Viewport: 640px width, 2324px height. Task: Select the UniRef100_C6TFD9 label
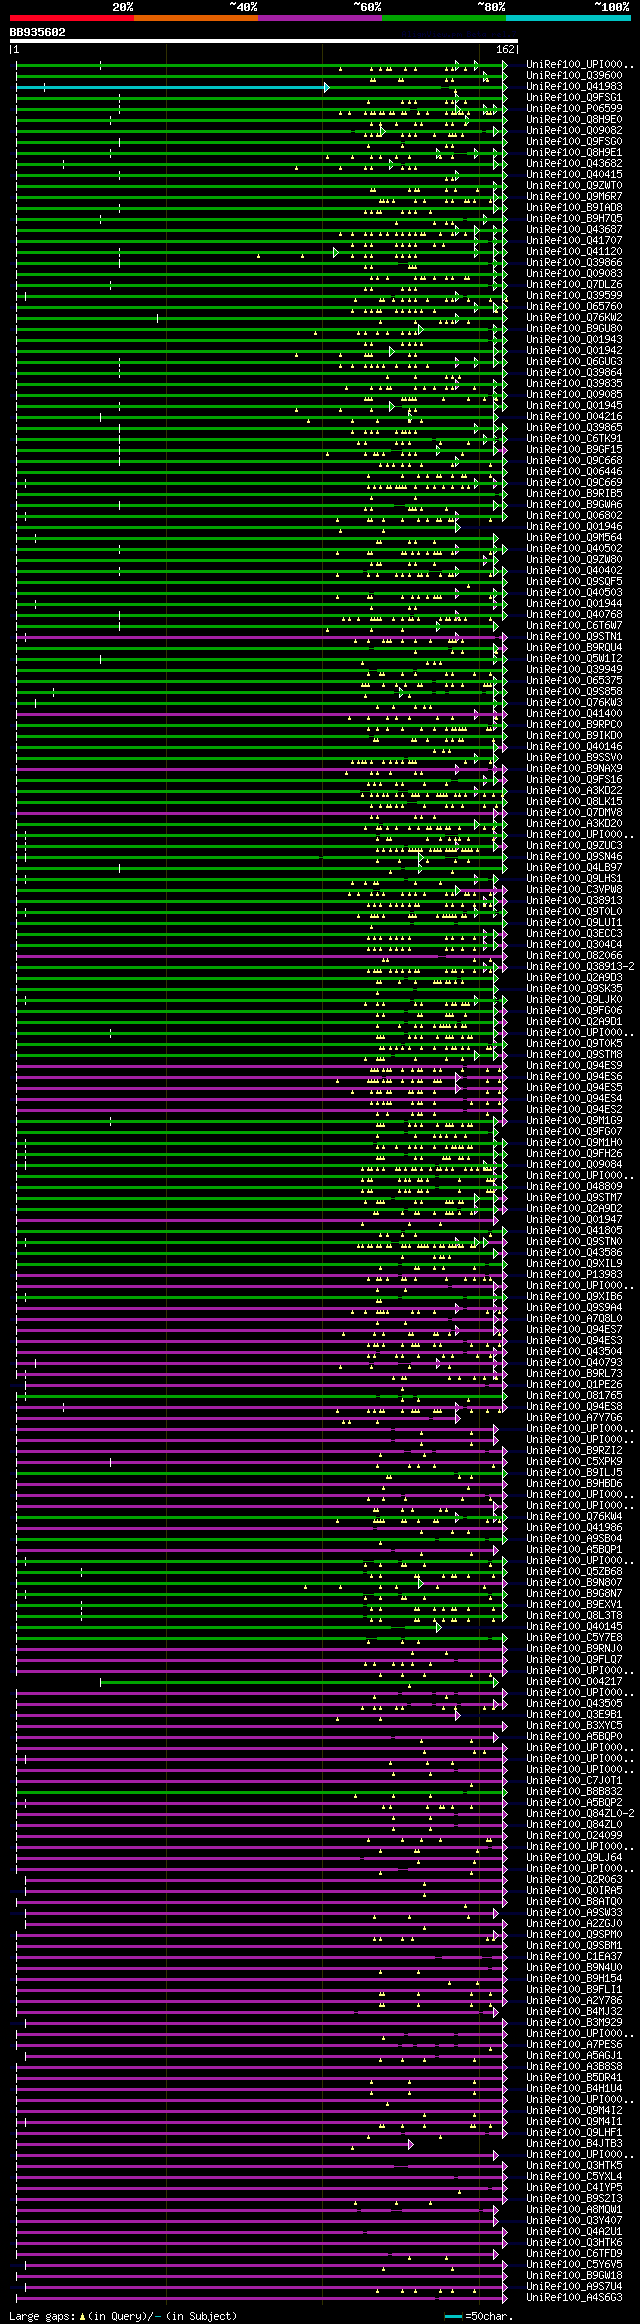(x=574, y=2254)
